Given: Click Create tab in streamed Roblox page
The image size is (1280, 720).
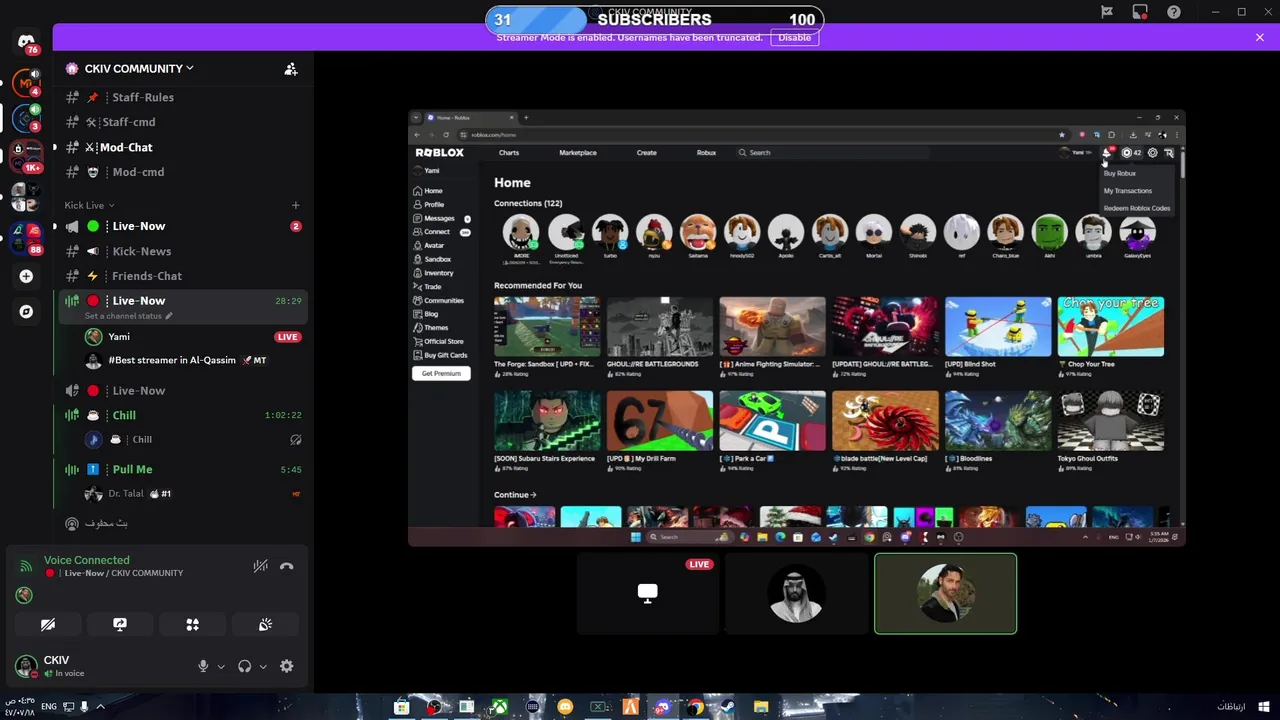Looking at the screenshot, I should pyautogui.click(x=647, y=153).
